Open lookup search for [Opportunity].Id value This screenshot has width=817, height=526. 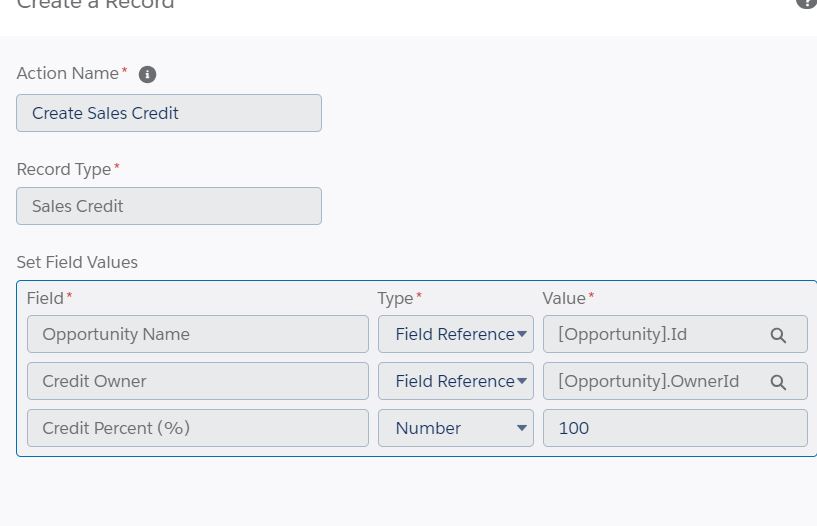778,335
